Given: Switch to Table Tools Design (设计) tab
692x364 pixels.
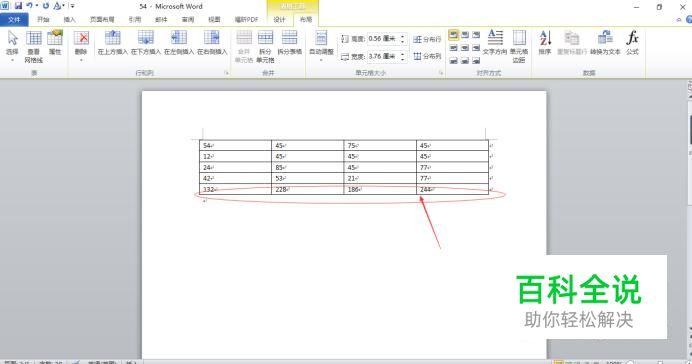Looking at the screenshot, I should (x=279, y=19).
